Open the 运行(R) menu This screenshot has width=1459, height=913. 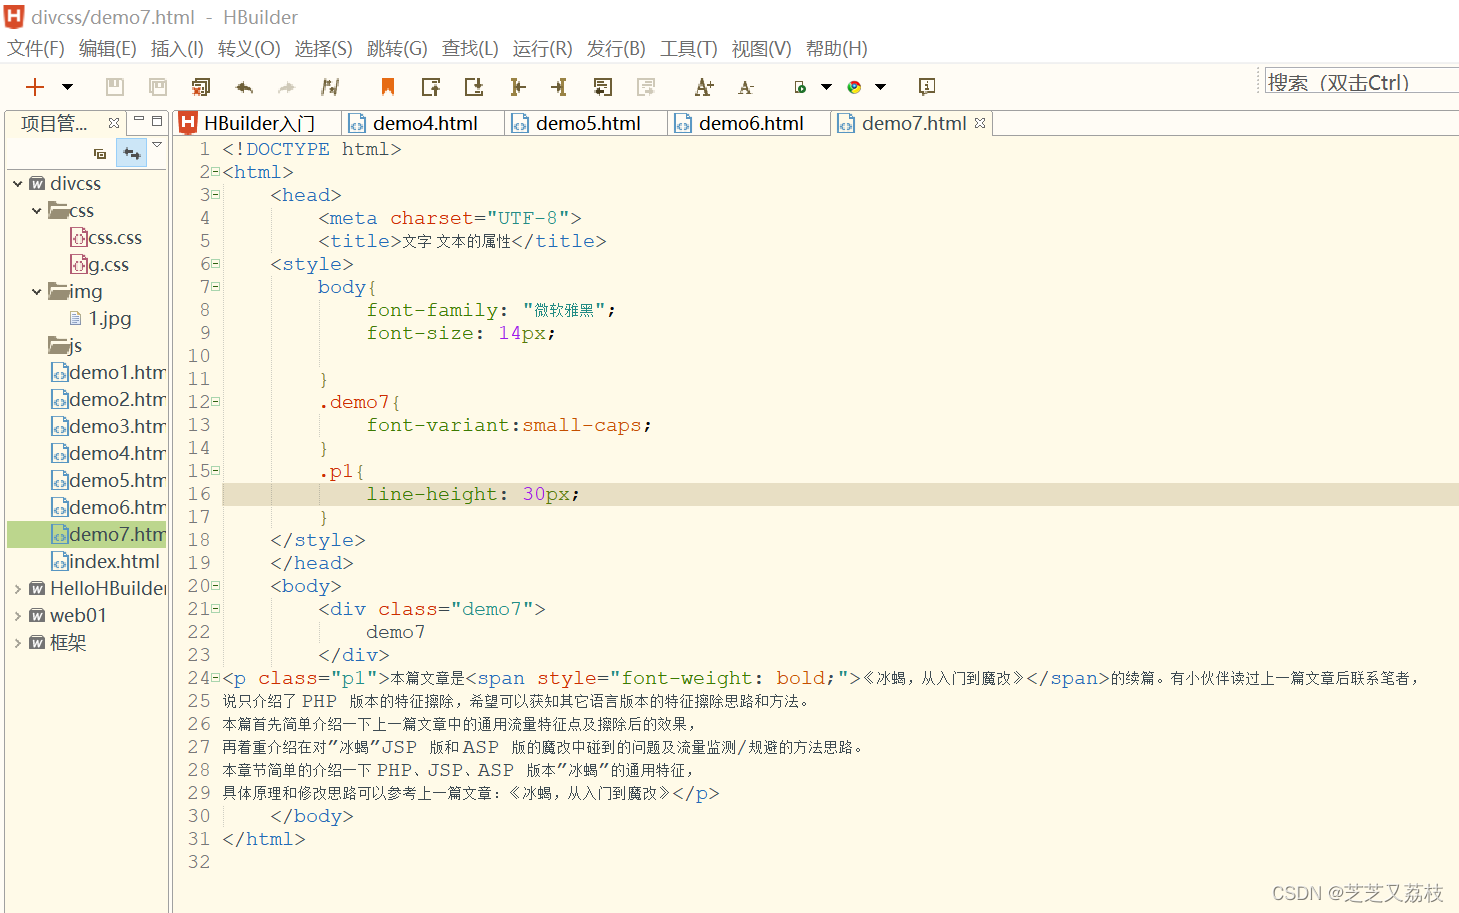coord(543,48)
